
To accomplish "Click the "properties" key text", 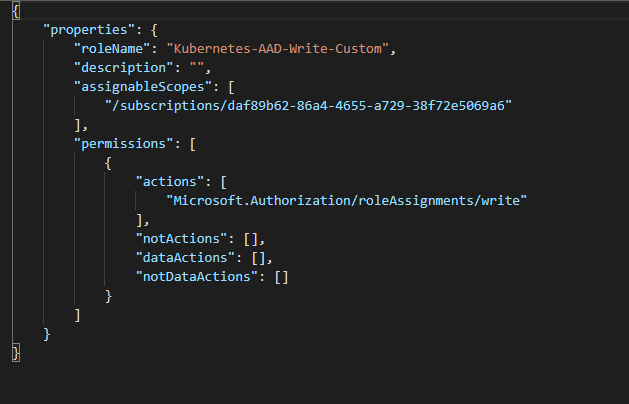I will click(x=89, y=30).
